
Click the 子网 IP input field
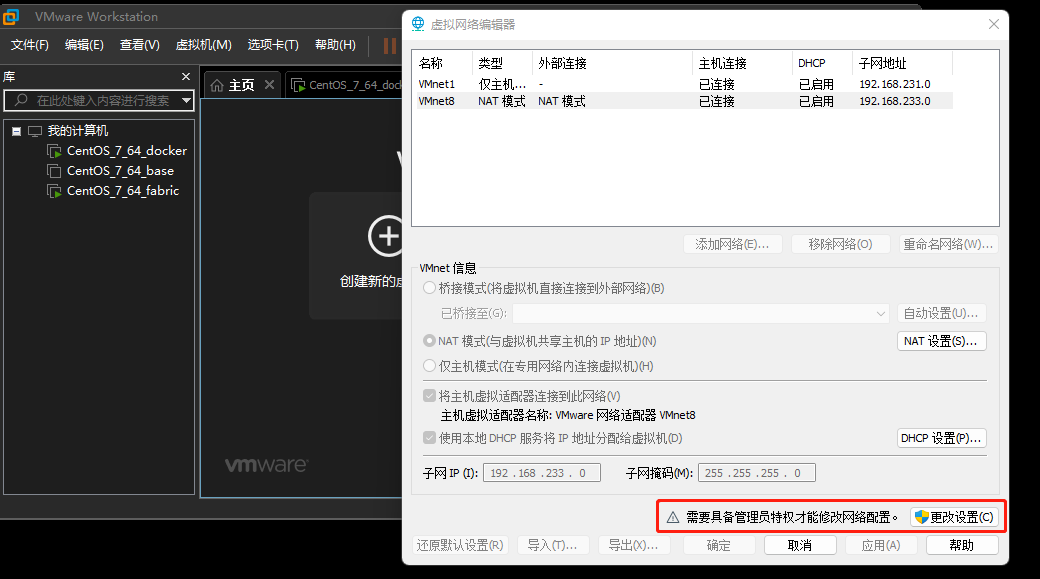[x=542, y=473]
